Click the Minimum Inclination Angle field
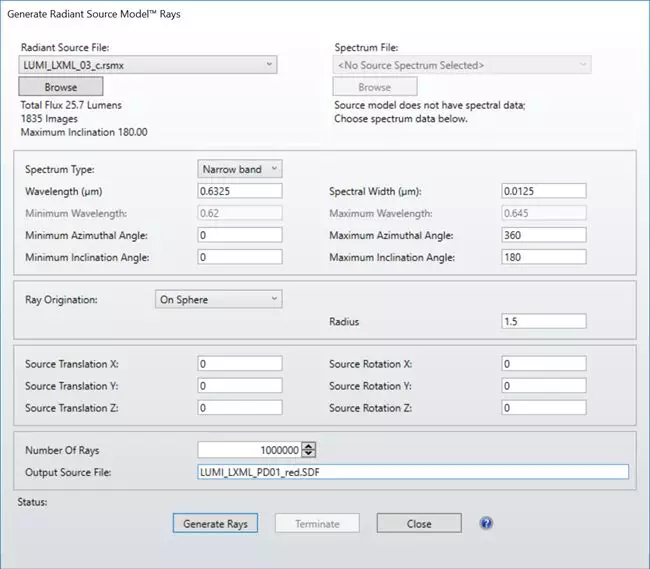The image size is (650, 569). [x=240, y=257]
